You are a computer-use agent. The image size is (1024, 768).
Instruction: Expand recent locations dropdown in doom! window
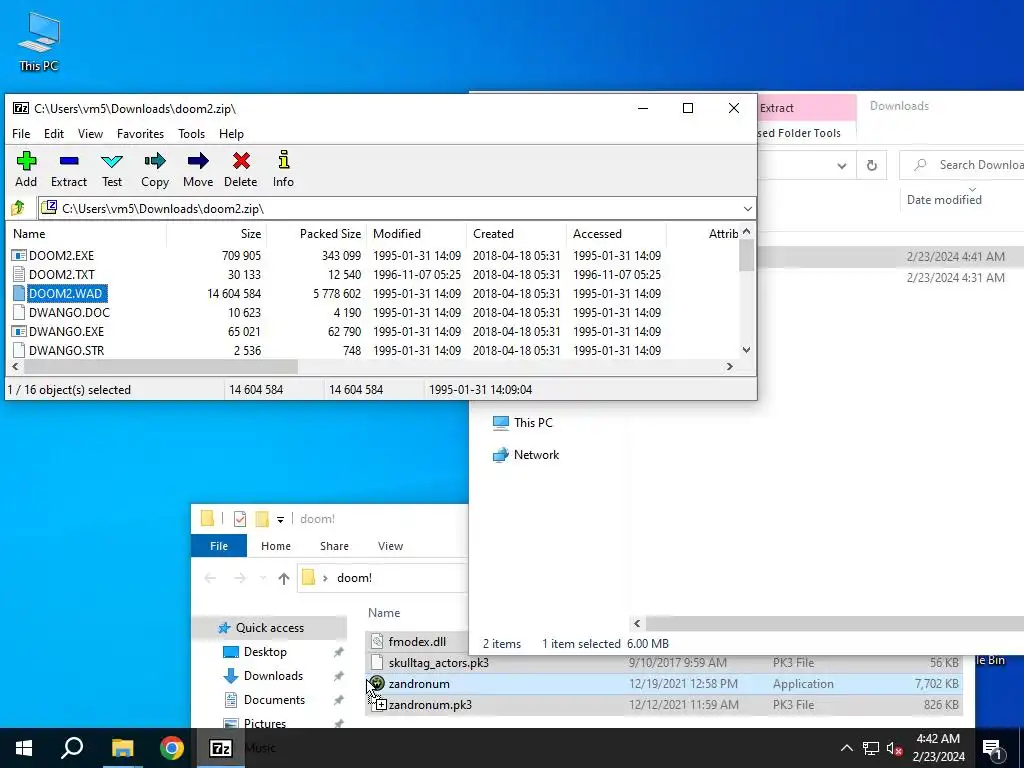pyautogui.click(x=263, y=578)
